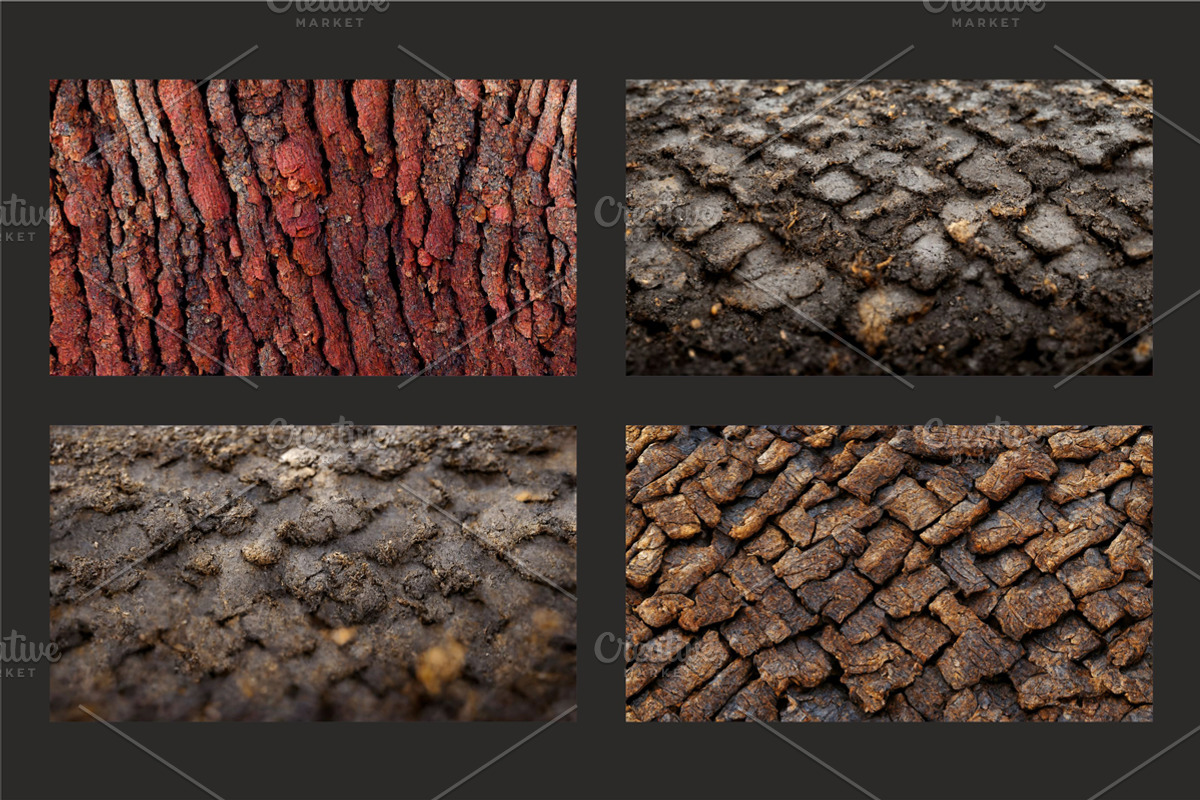This screenshot has width=1200, height=800.
Task: Open the red tree bark texture thumbnail
Action: click(x=312, y=227)
